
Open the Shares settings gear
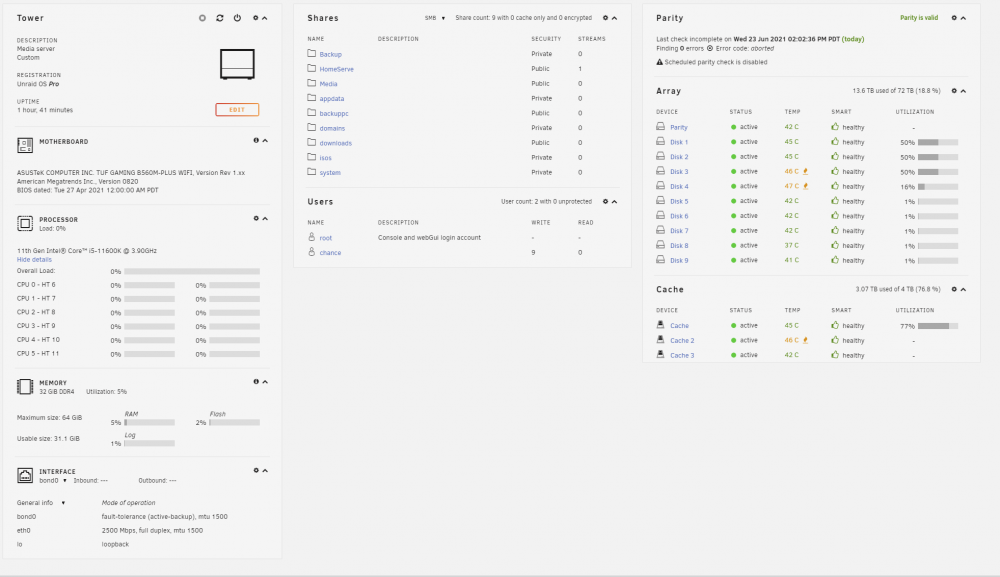pyautogui.click(x=605, y=18)
